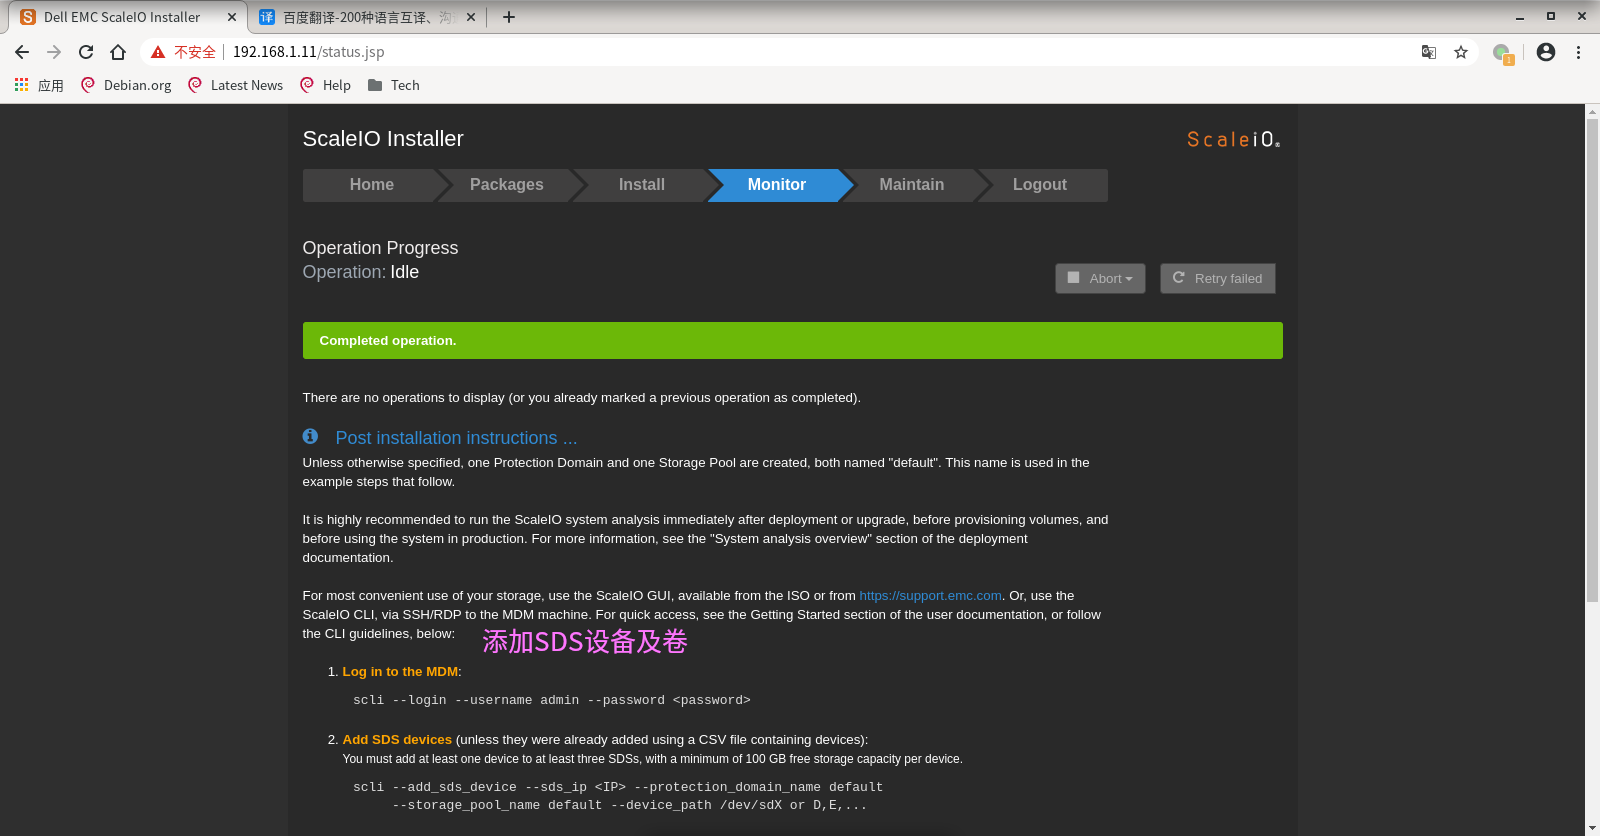This screenshot has width=1600, height=836.
Task: Click the not-secure warning icon
Action: point(158,52)
